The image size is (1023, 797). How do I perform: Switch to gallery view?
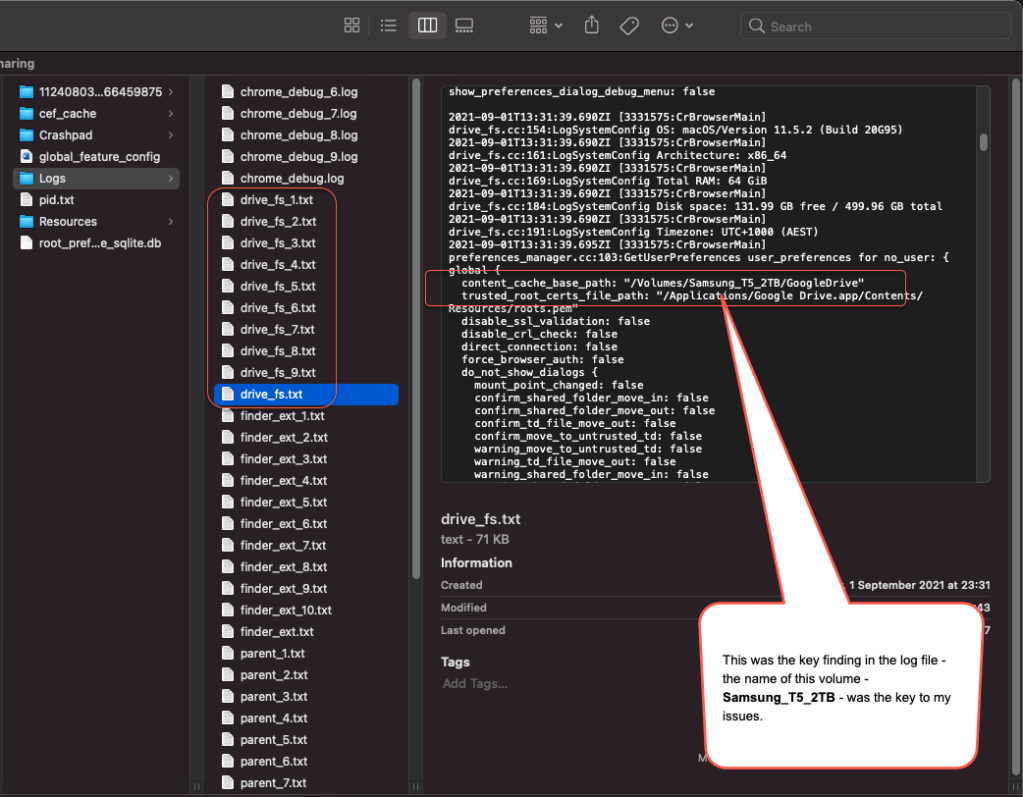464,25
